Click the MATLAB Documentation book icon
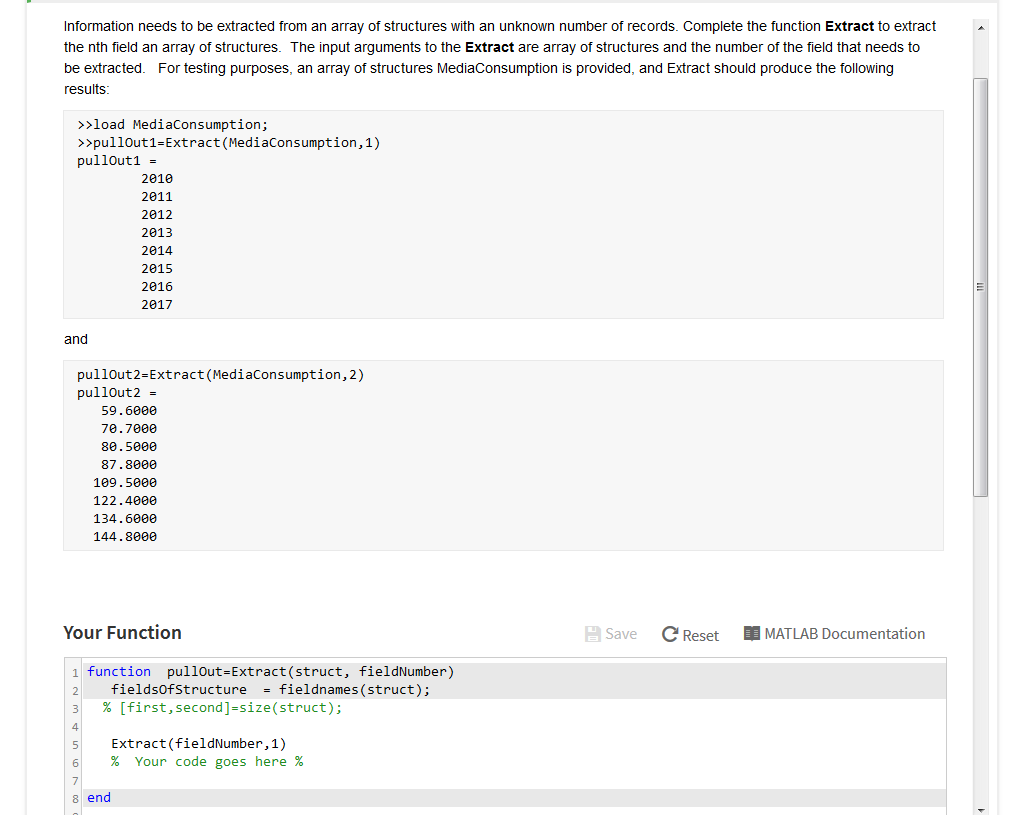1012x815 pixels. point(752,634)
